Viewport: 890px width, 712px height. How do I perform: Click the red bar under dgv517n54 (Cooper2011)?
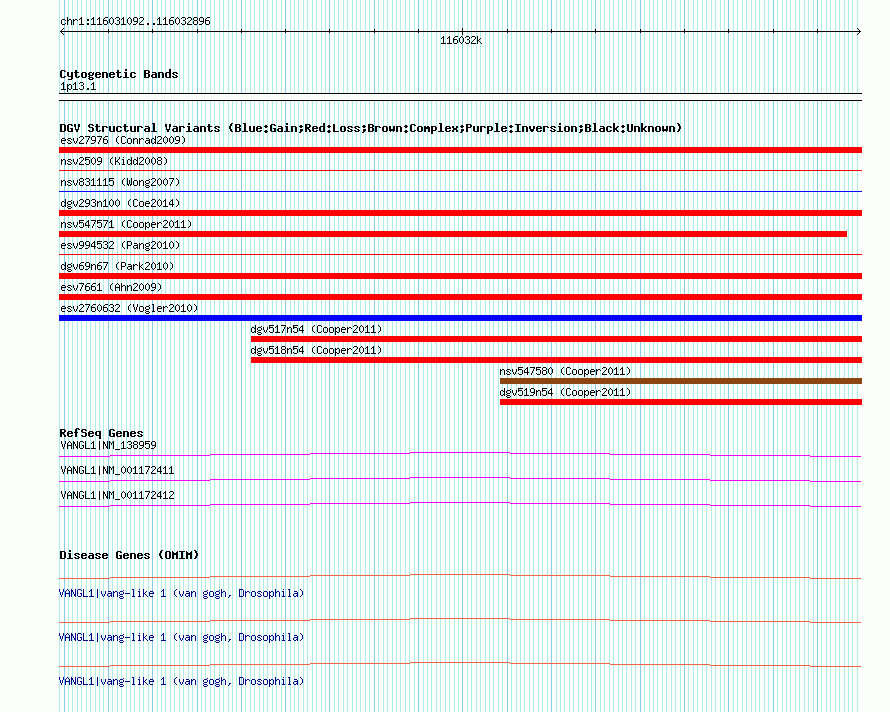coord(556,339)
